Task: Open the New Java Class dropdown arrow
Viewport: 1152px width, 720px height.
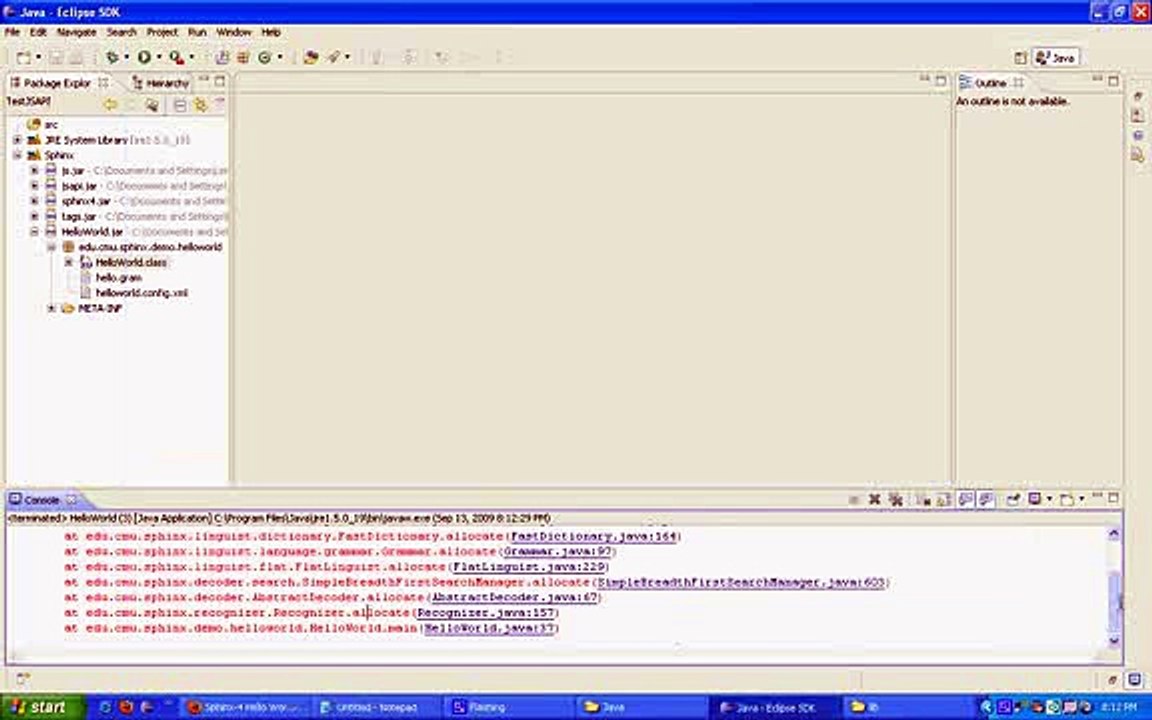Action: [x=279, y=57]
